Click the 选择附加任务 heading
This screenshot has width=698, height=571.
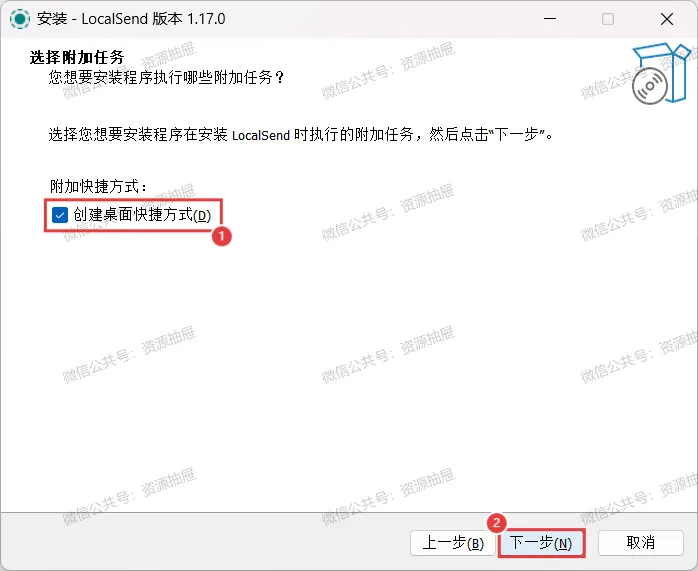(x=77, y=57)
